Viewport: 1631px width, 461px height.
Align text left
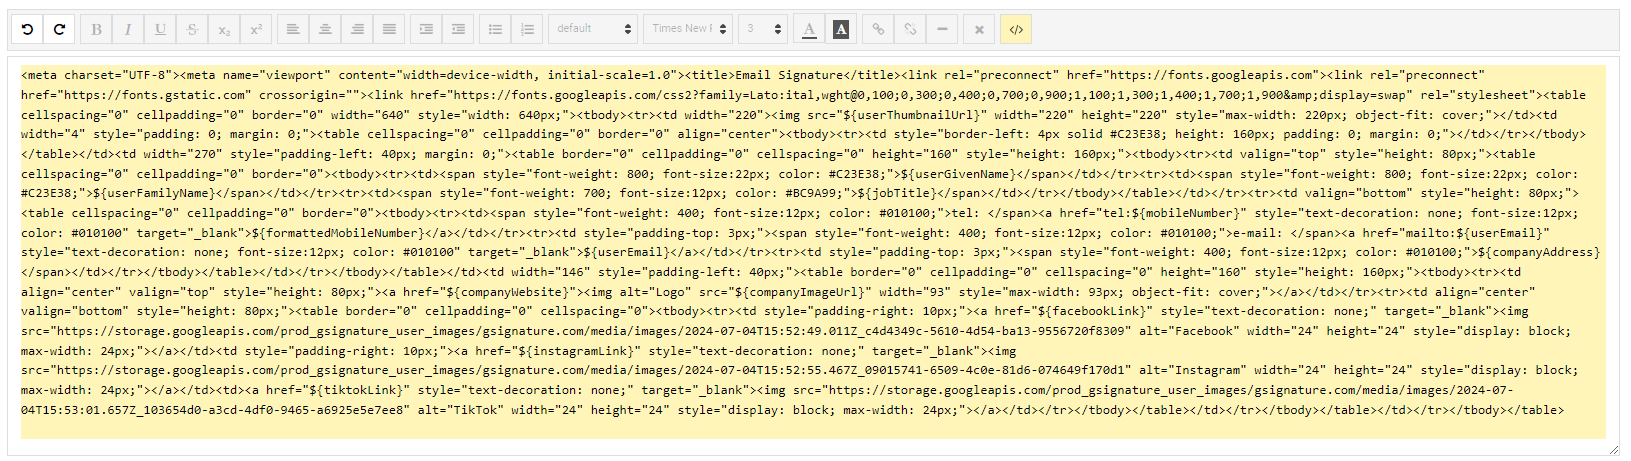293,29
